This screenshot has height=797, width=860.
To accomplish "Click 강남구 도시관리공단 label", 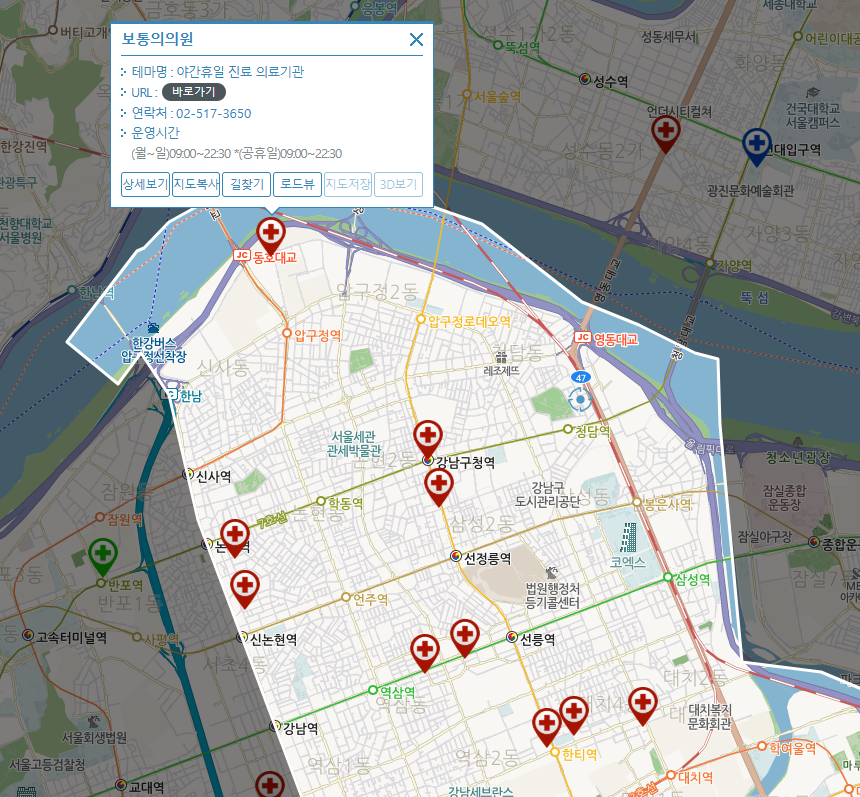I will tap(547, 494).
